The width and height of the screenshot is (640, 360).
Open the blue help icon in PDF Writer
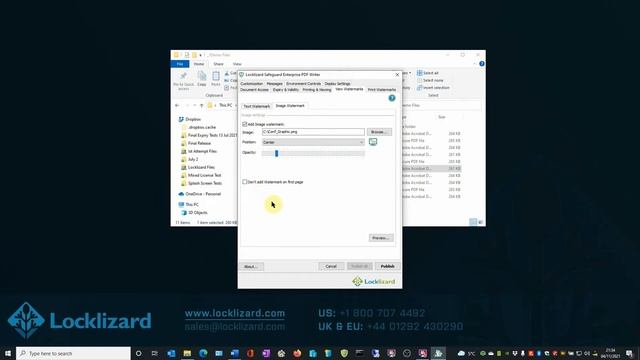point(392,98)
